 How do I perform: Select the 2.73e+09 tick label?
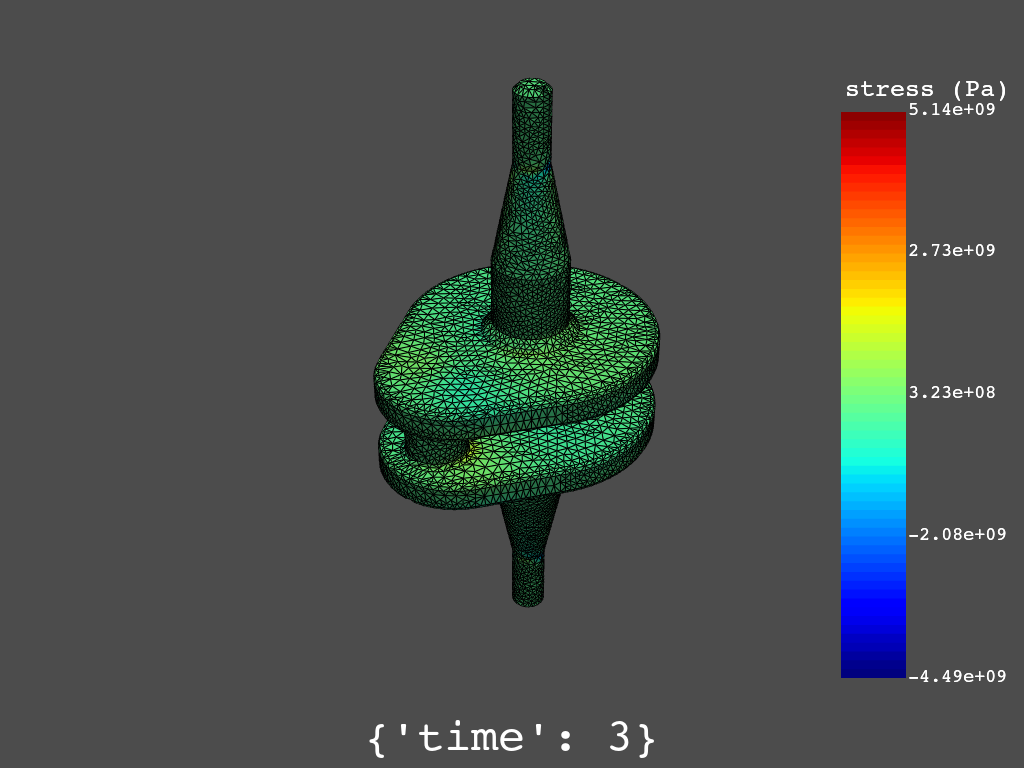coord(951,250)
